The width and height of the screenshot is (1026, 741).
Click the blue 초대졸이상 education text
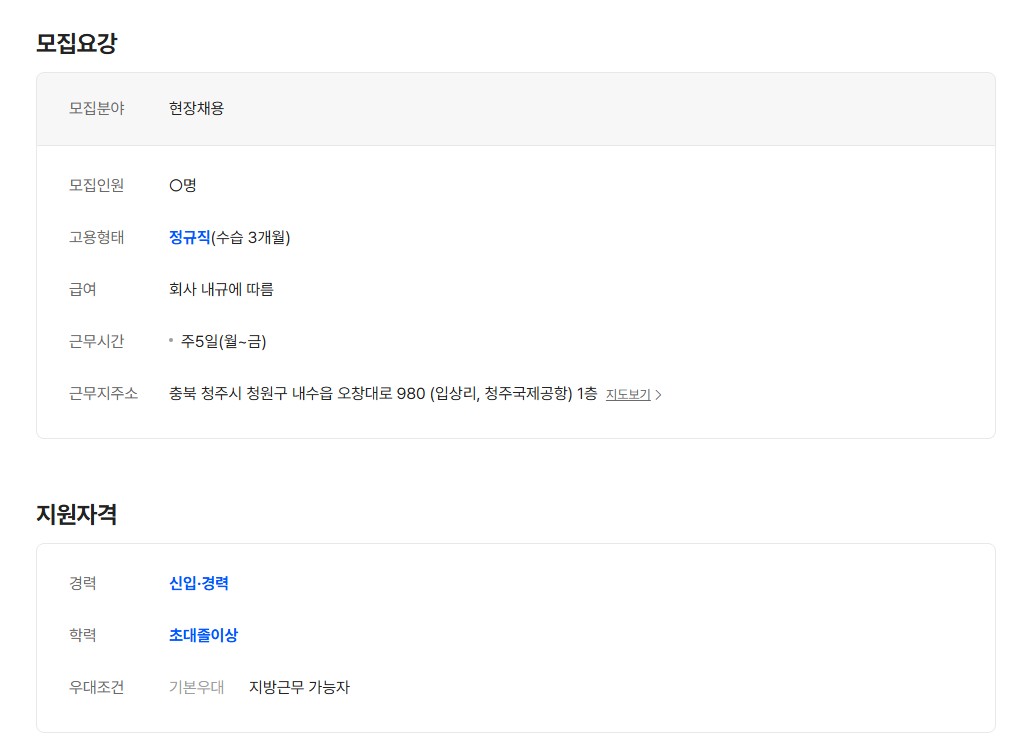coord(203,635)
